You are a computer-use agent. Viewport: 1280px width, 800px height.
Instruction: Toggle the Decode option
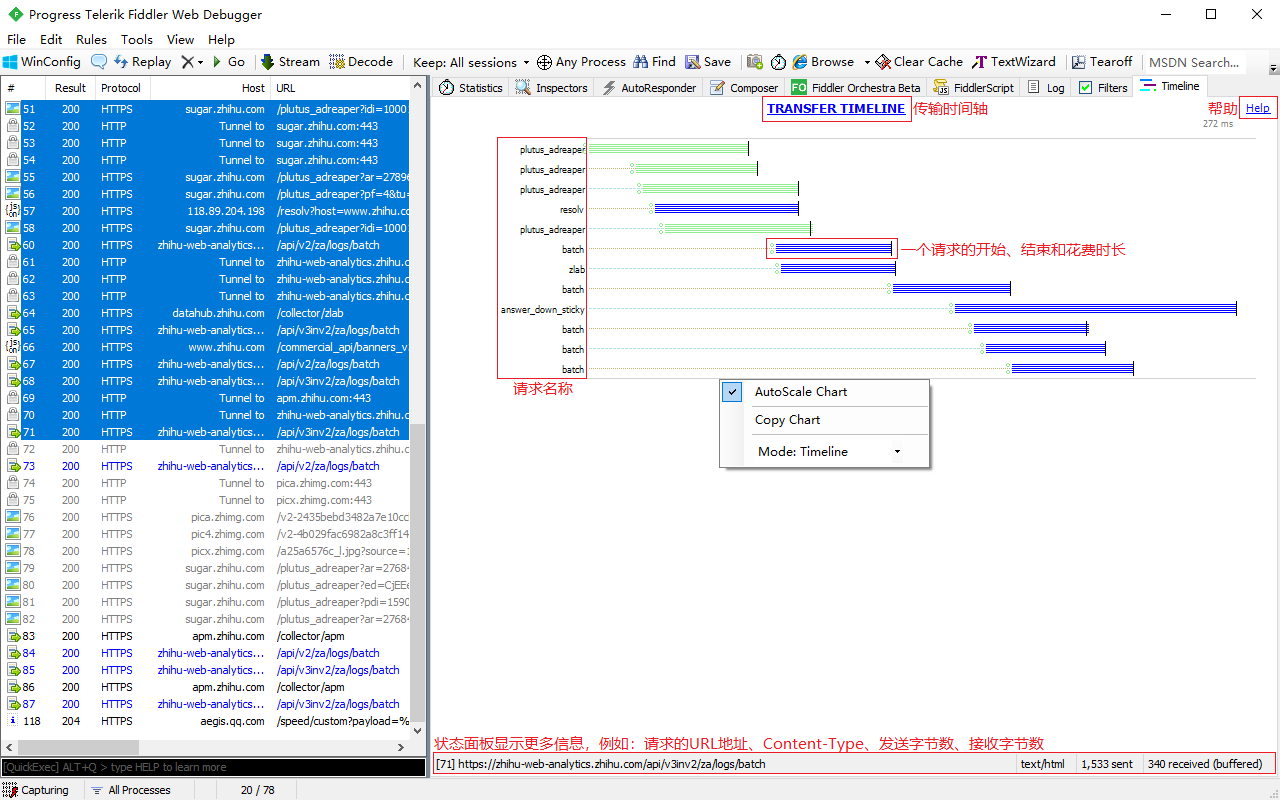point(361,62)
